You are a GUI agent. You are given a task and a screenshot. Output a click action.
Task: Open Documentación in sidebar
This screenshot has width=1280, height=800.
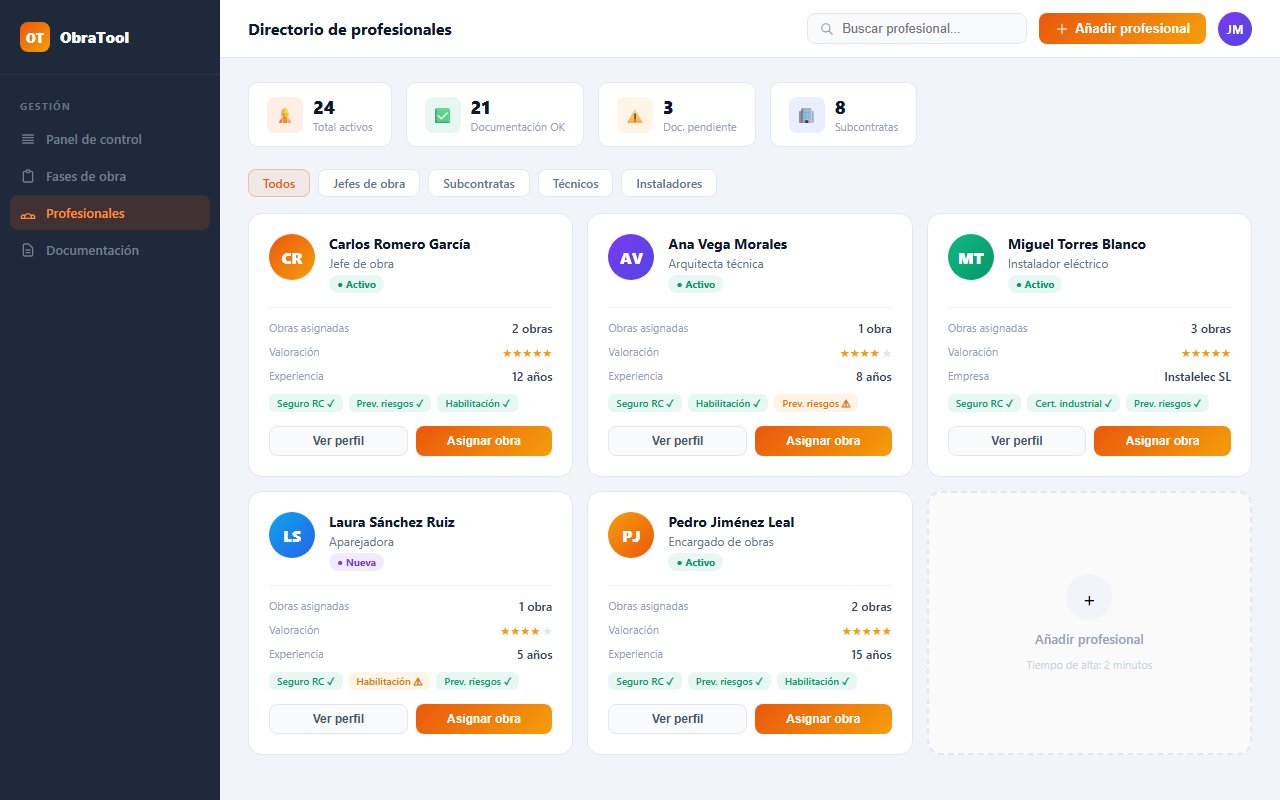(x=110, y=250)
